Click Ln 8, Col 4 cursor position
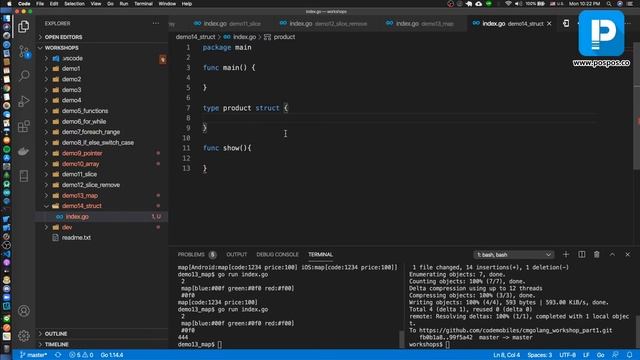The height and width of the screenshot is (360, 640). tap(507, 355)
